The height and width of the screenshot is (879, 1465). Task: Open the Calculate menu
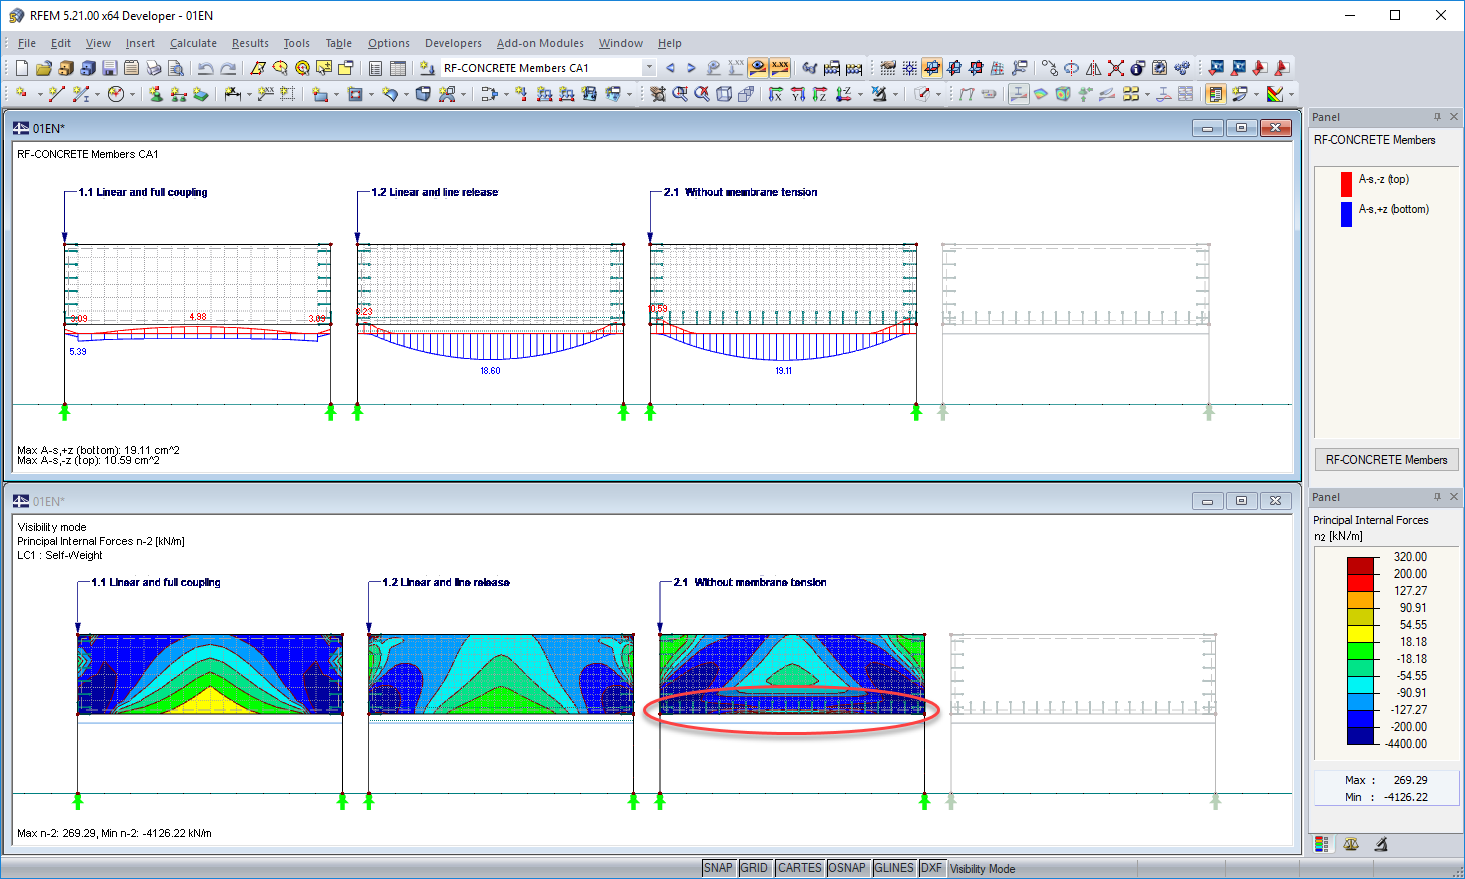click(193, 43)
